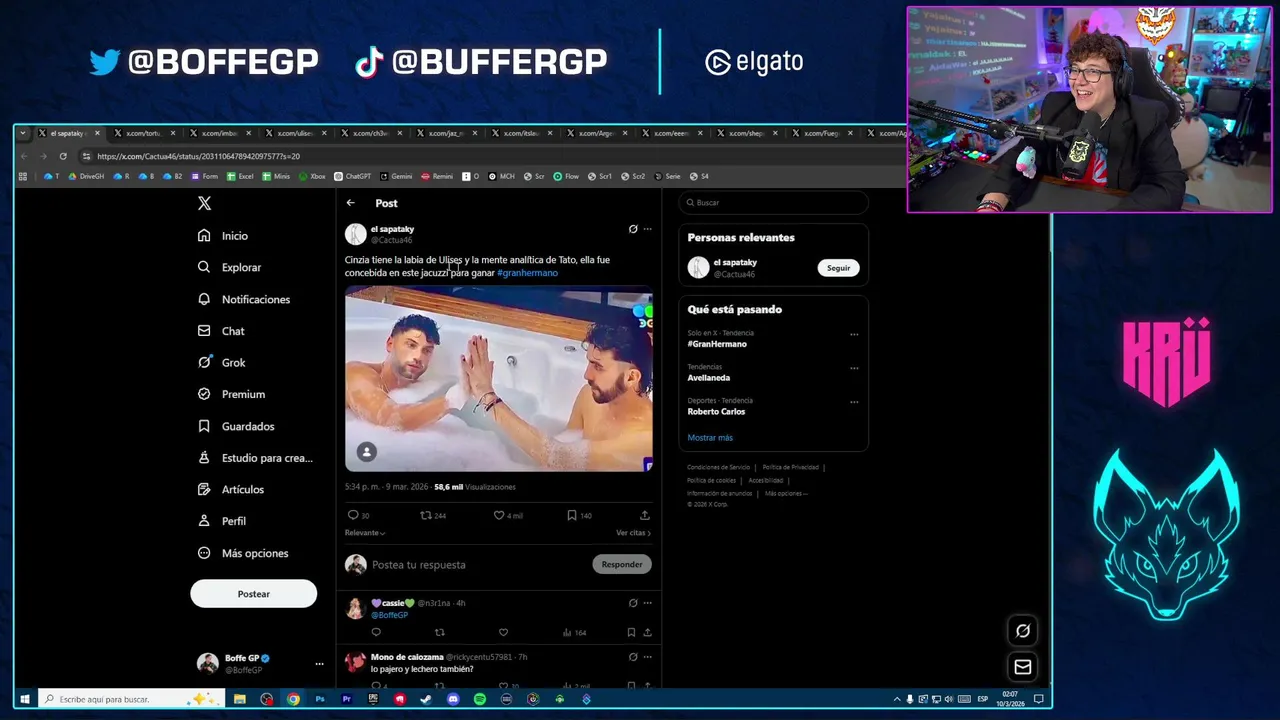Open Notificaciones in the sidebar

[244, 299]
